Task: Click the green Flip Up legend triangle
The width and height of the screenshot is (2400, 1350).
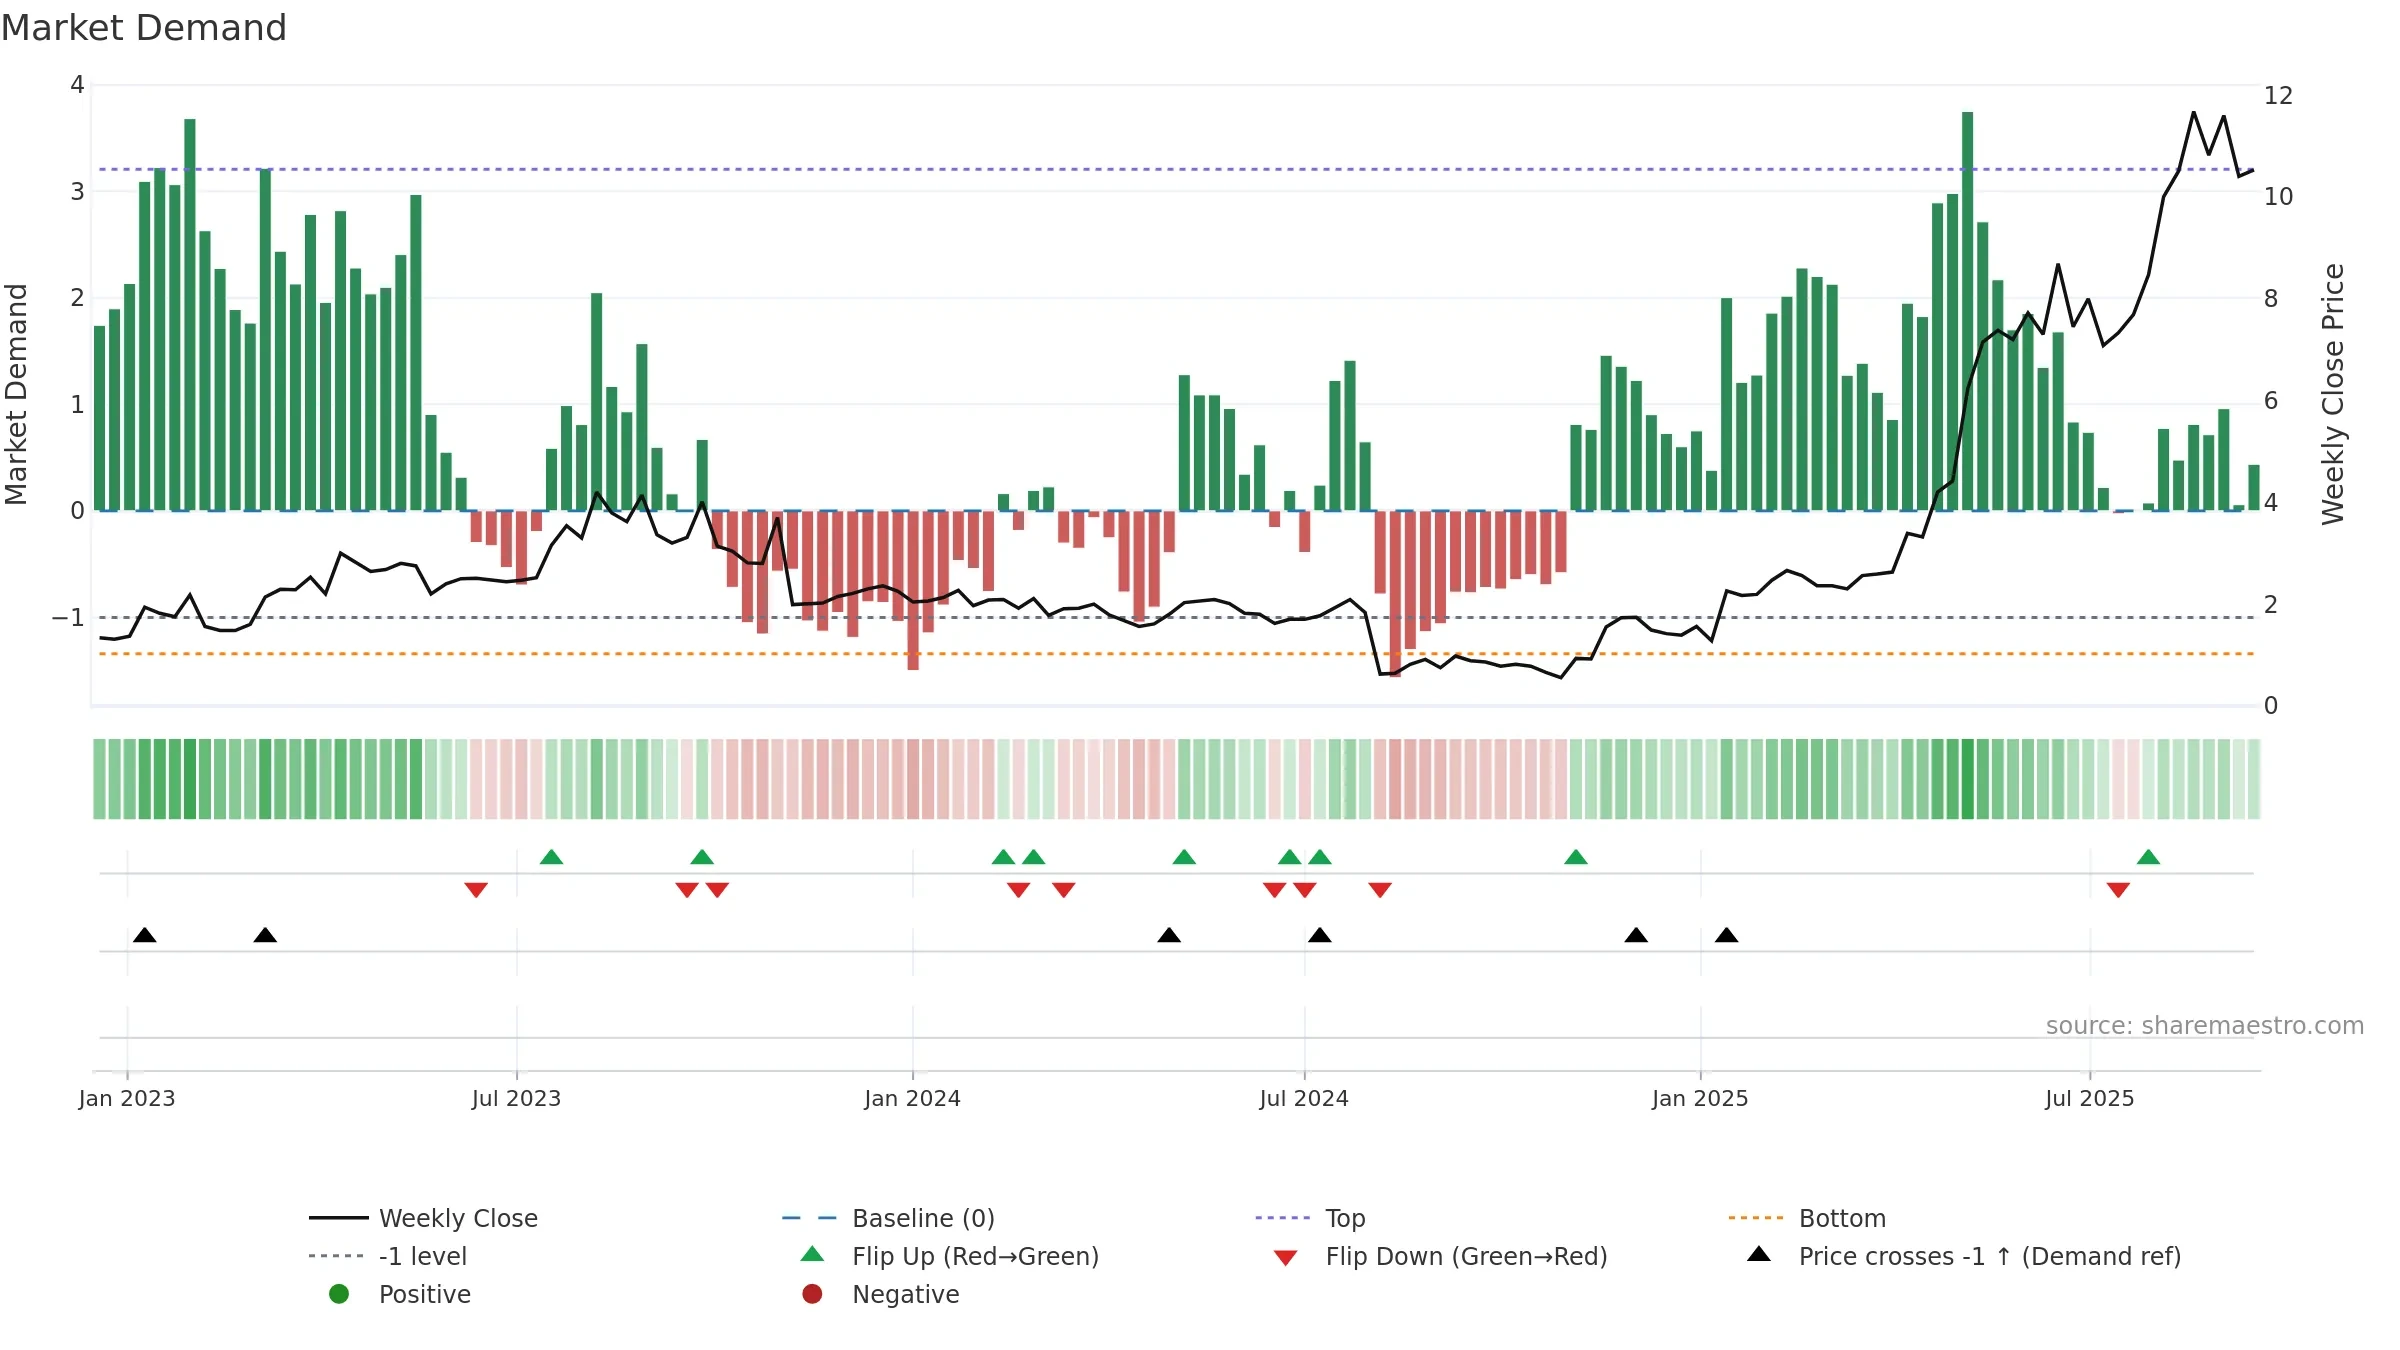Action: click(x=813, y=1254)
